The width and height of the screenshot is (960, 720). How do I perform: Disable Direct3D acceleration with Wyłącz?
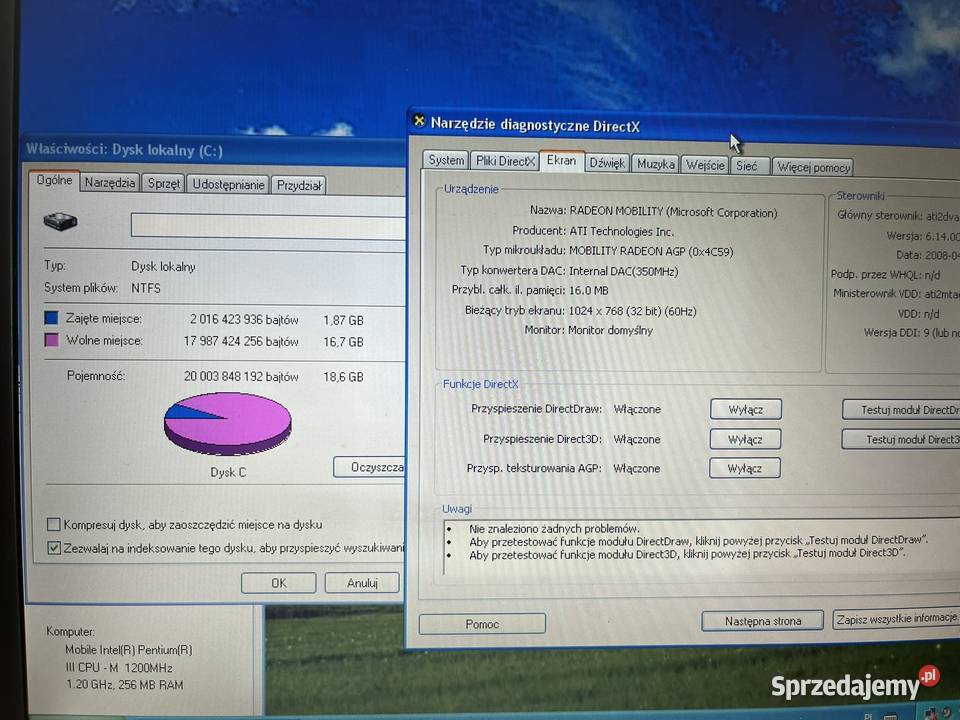point(745,439)
